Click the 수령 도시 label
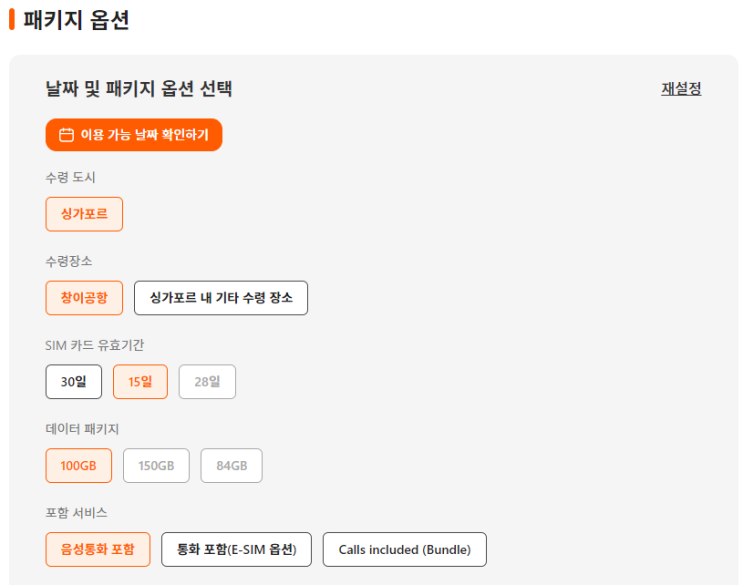743x585 pixels. (70, 177)
